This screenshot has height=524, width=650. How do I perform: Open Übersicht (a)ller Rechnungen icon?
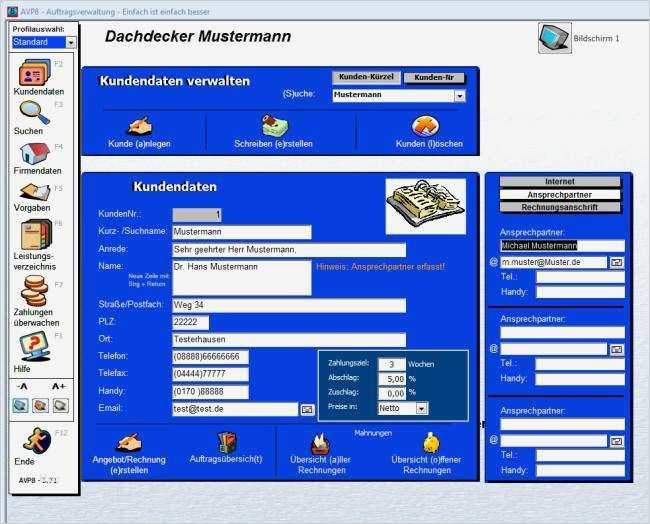pos(320,444)
